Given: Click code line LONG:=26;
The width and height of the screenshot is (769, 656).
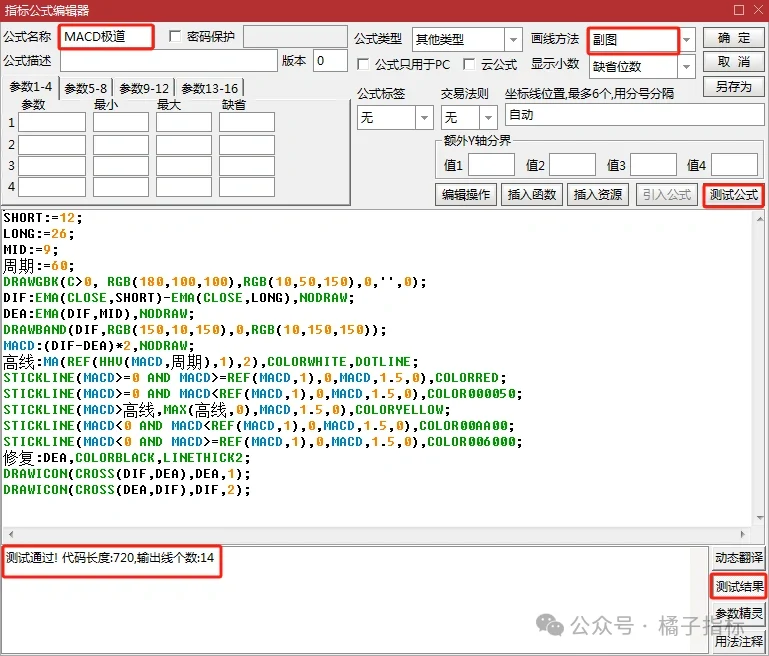Looking at the screenshot, I should point(39,234).
